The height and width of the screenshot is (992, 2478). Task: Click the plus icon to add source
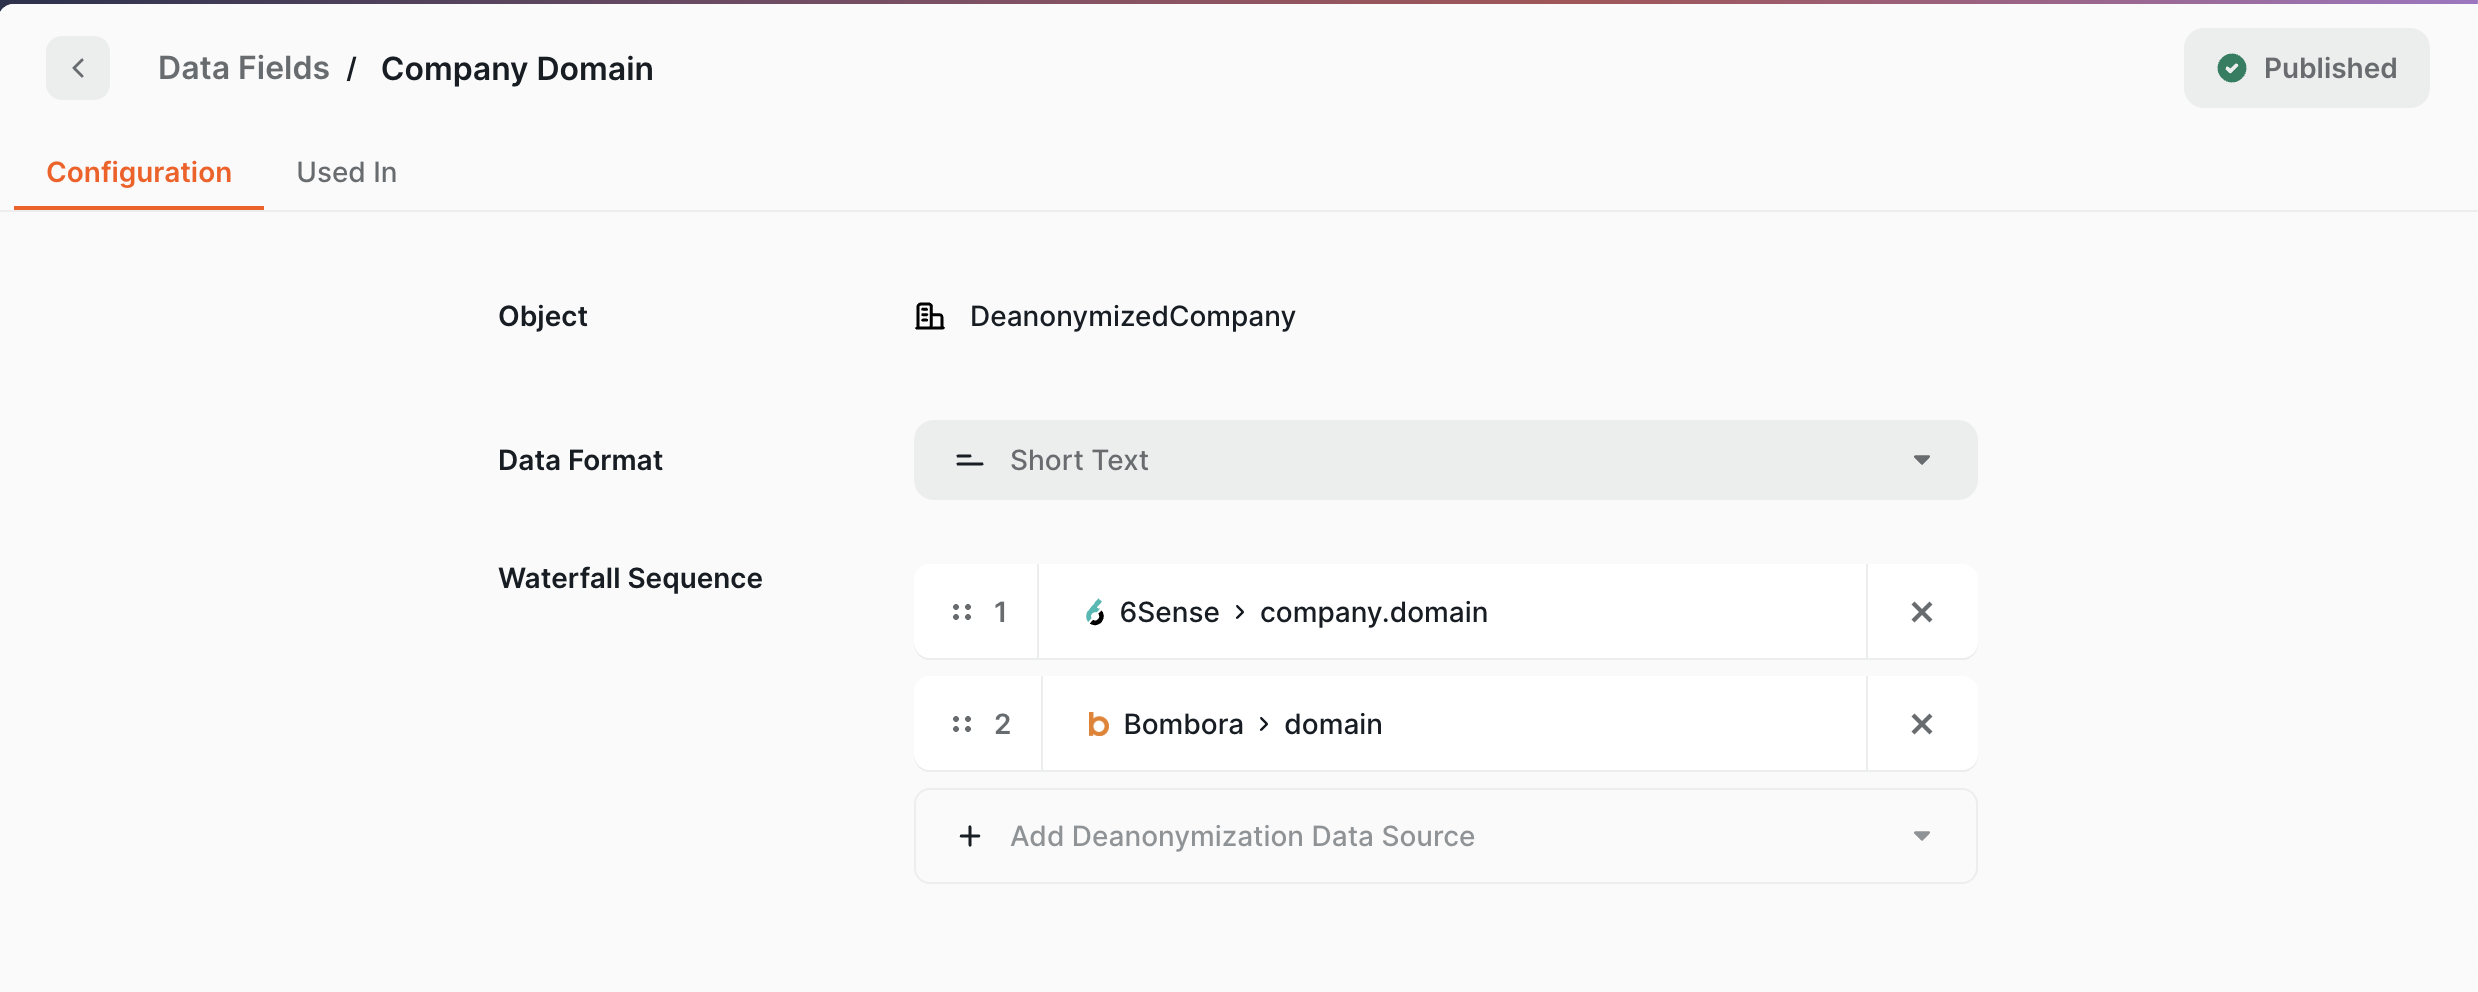click(969, 836)
